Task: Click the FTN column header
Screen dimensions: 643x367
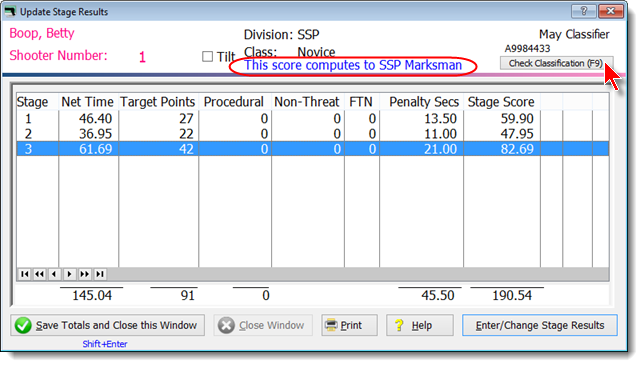Action: [x=361, y=102]
